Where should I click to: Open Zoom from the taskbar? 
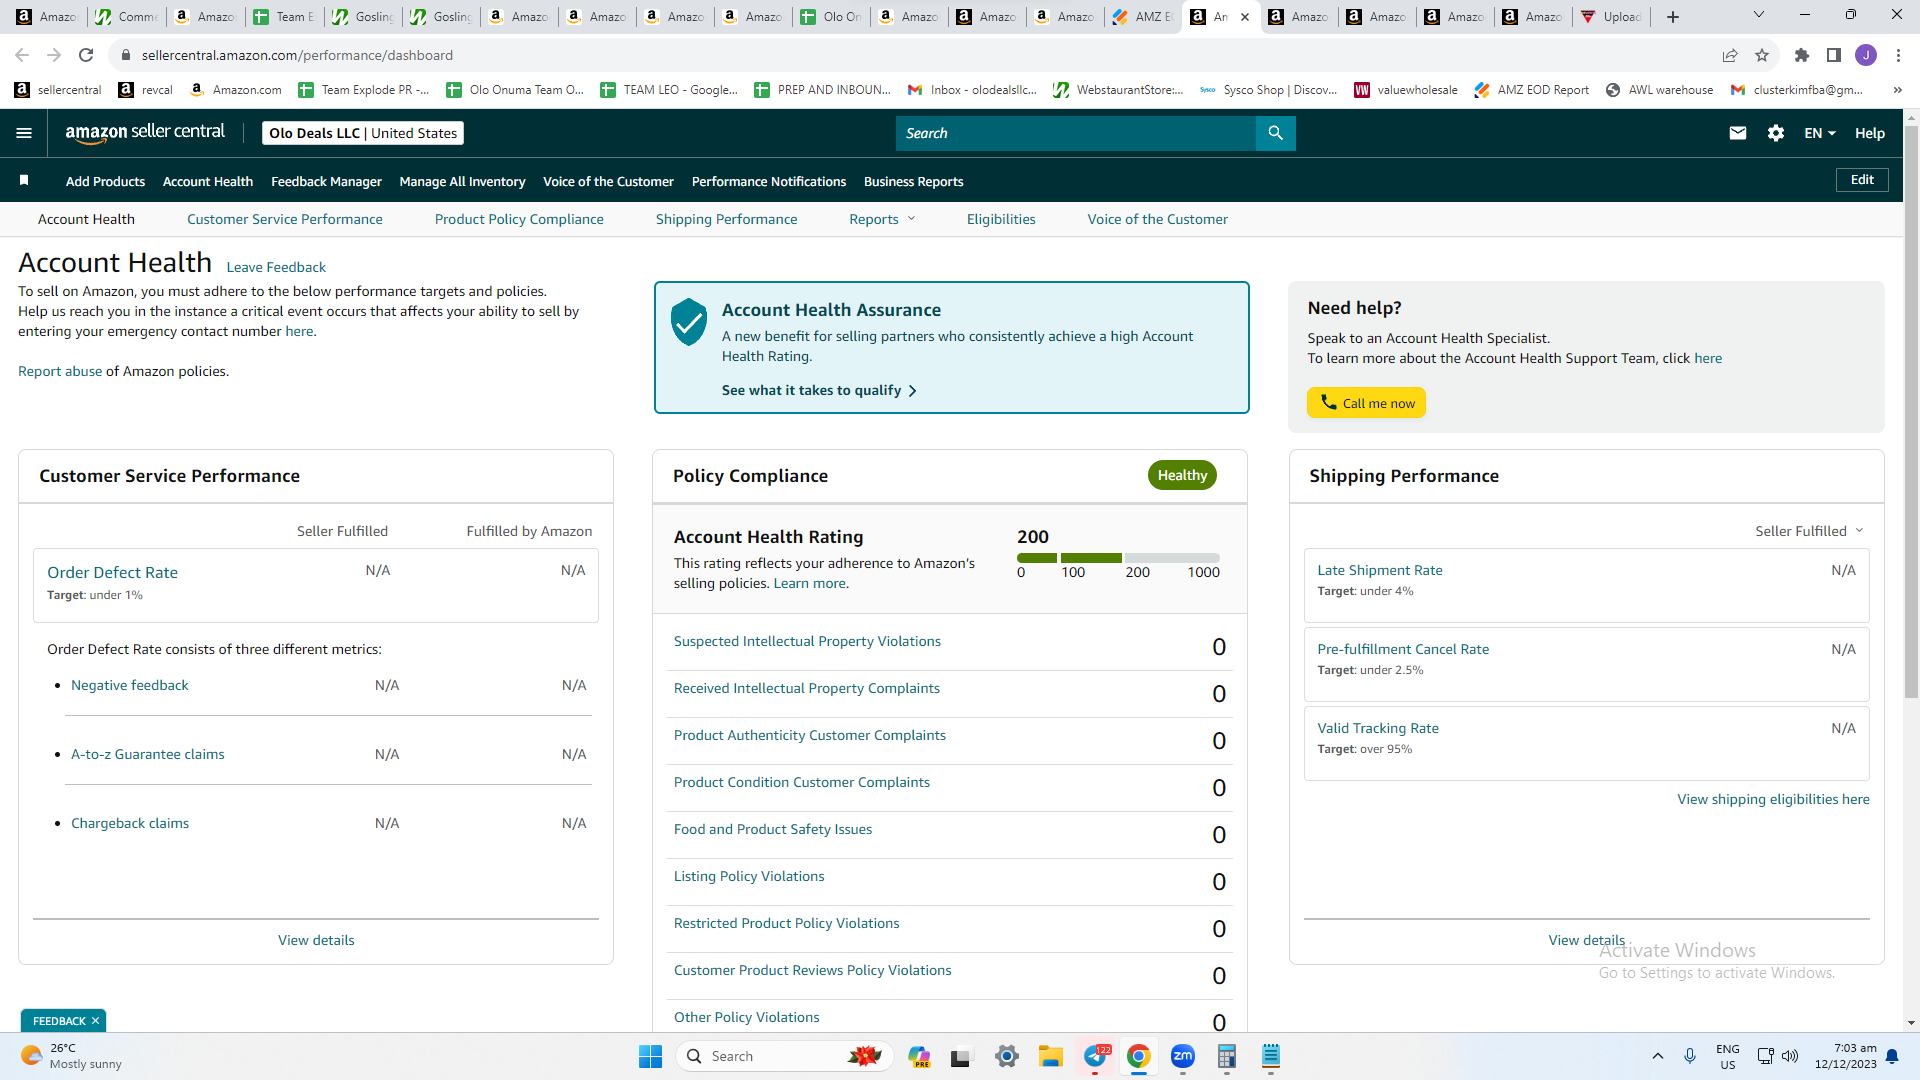(1183, 1056)
